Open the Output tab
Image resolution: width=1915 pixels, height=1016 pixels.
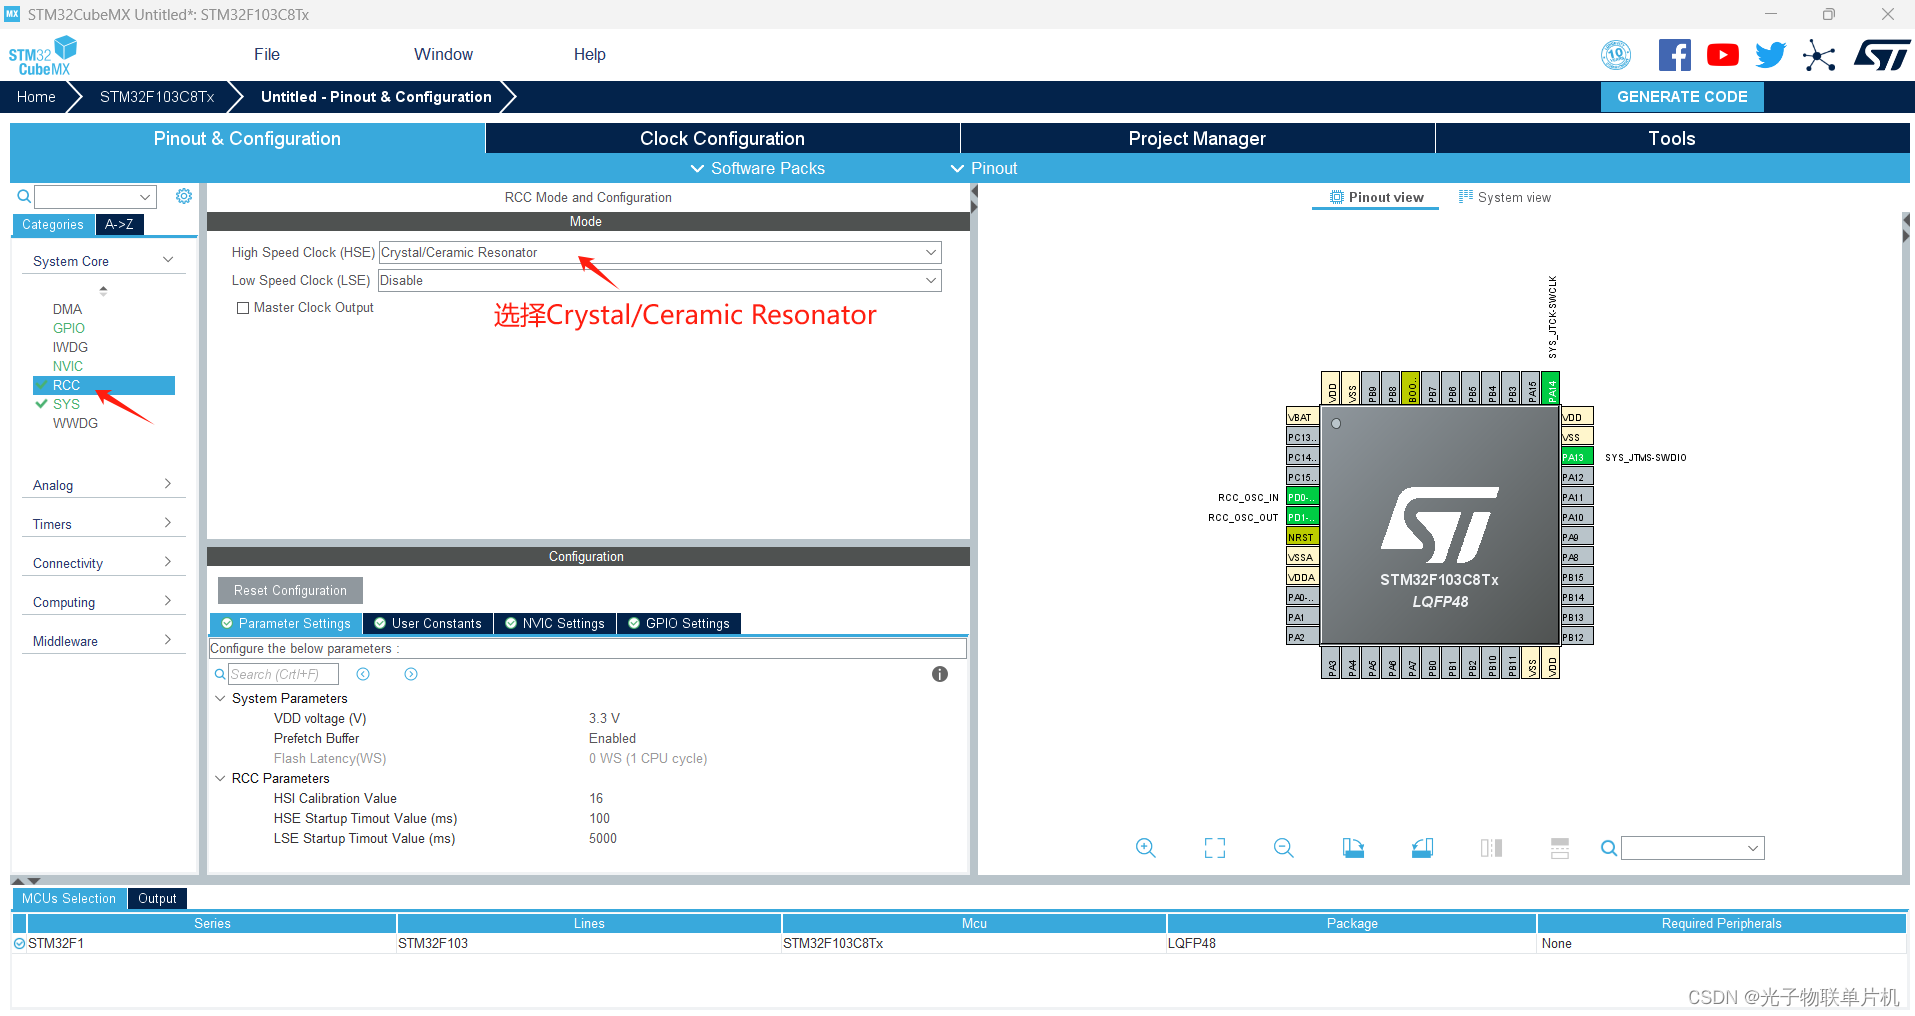(157, 898)
